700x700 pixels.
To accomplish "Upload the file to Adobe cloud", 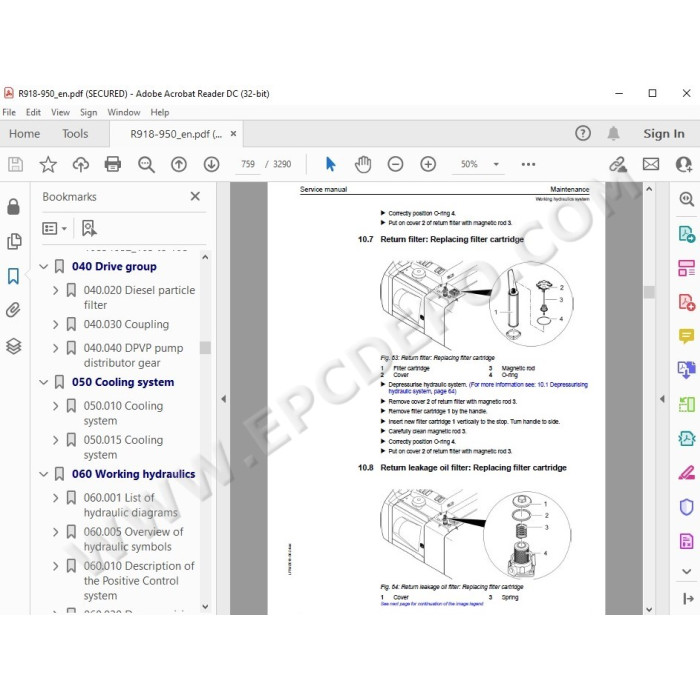I will [x=80, y=164].
